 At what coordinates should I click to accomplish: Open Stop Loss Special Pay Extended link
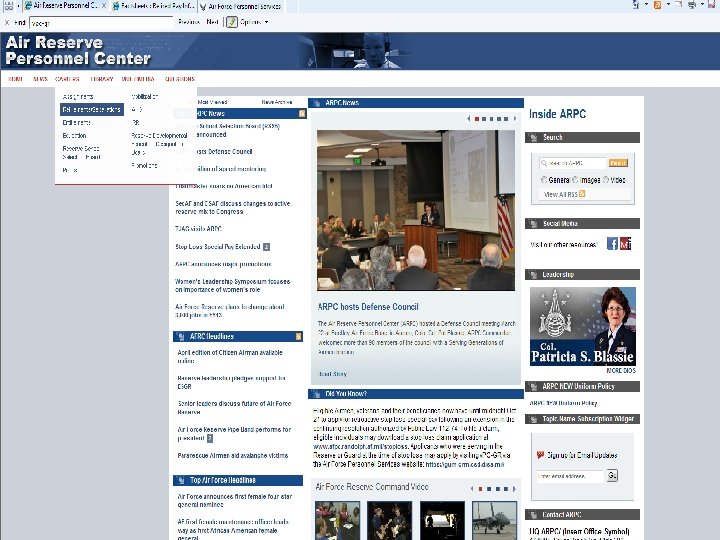[x=218, y=247]
